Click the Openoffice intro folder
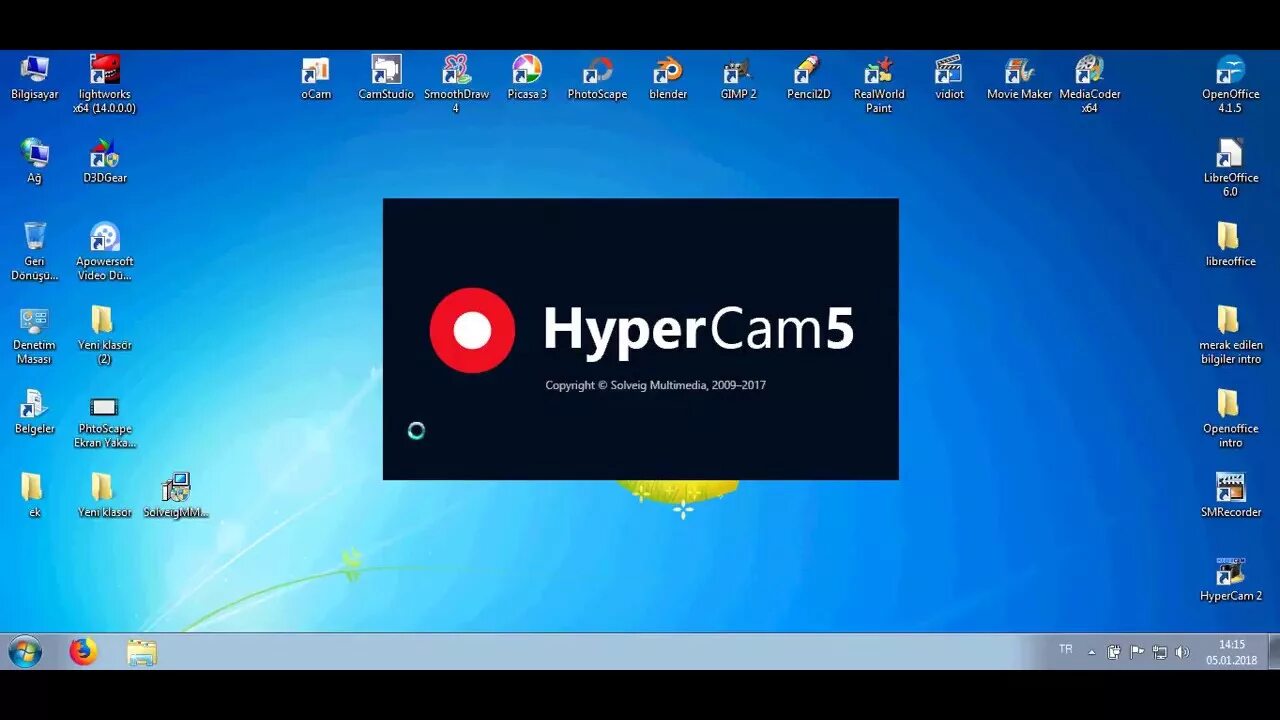This screenshot has width=1280, height=720. (1230, 419)
